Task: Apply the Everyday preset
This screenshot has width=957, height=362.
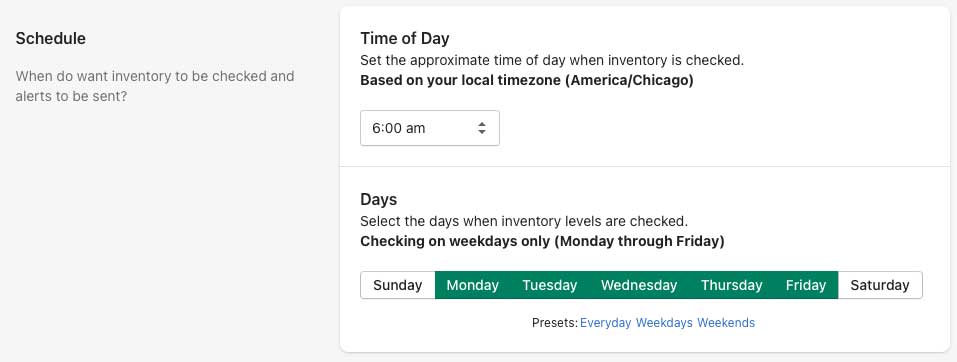Action: click(605, 323)
